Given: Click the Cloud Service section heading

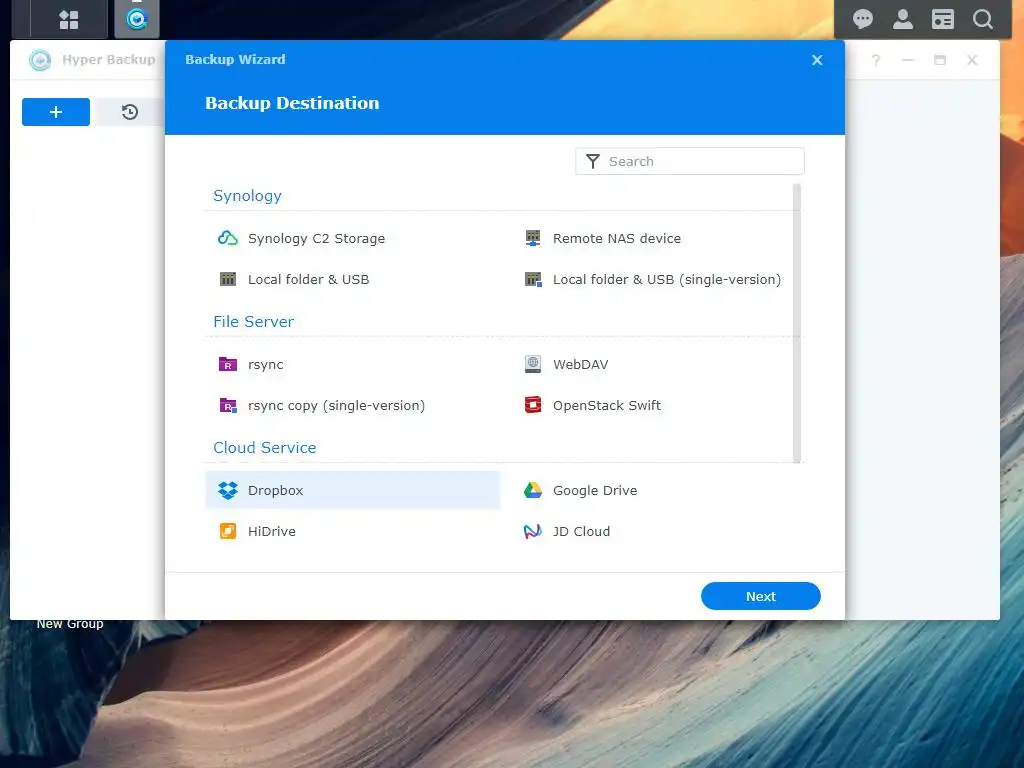Looking at the screenshot, I should 264,447.
